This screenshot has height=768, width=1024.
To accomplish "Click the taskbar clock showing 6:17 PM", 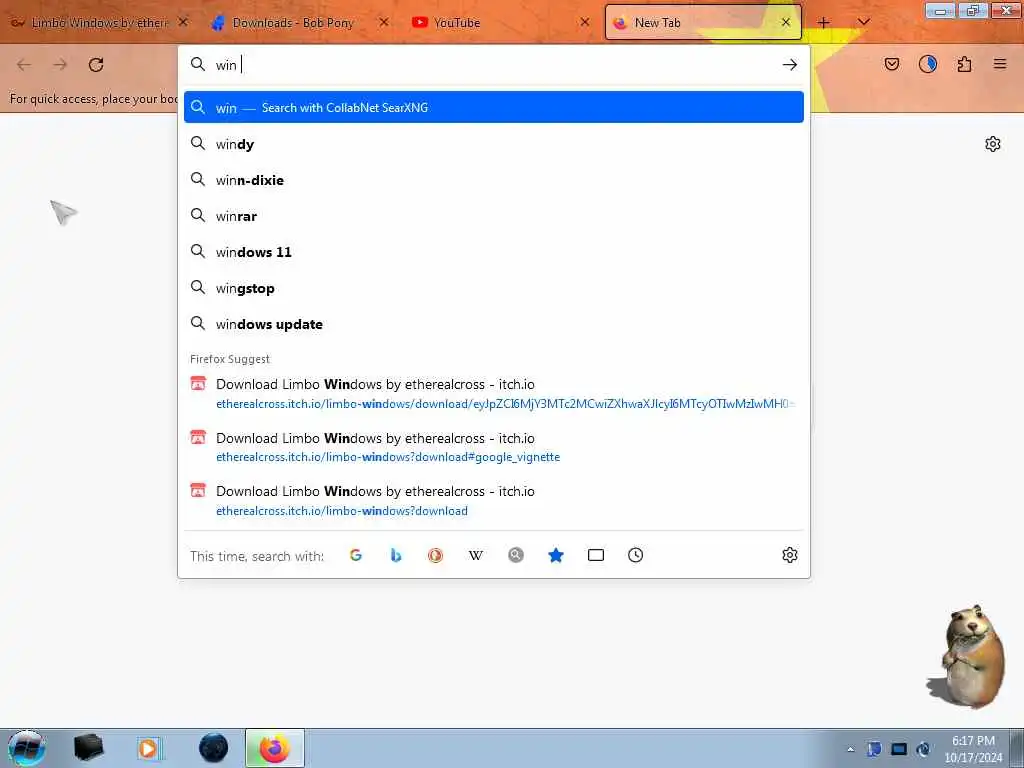I will [973, 749].
